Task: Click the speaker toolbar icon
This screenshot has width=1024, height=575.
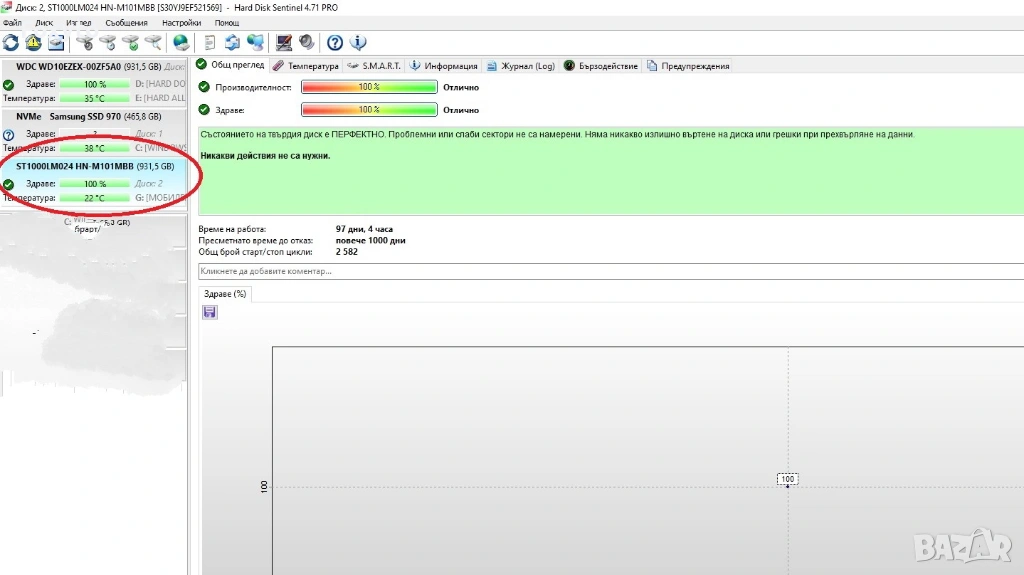Action: (x=306, y=42)
